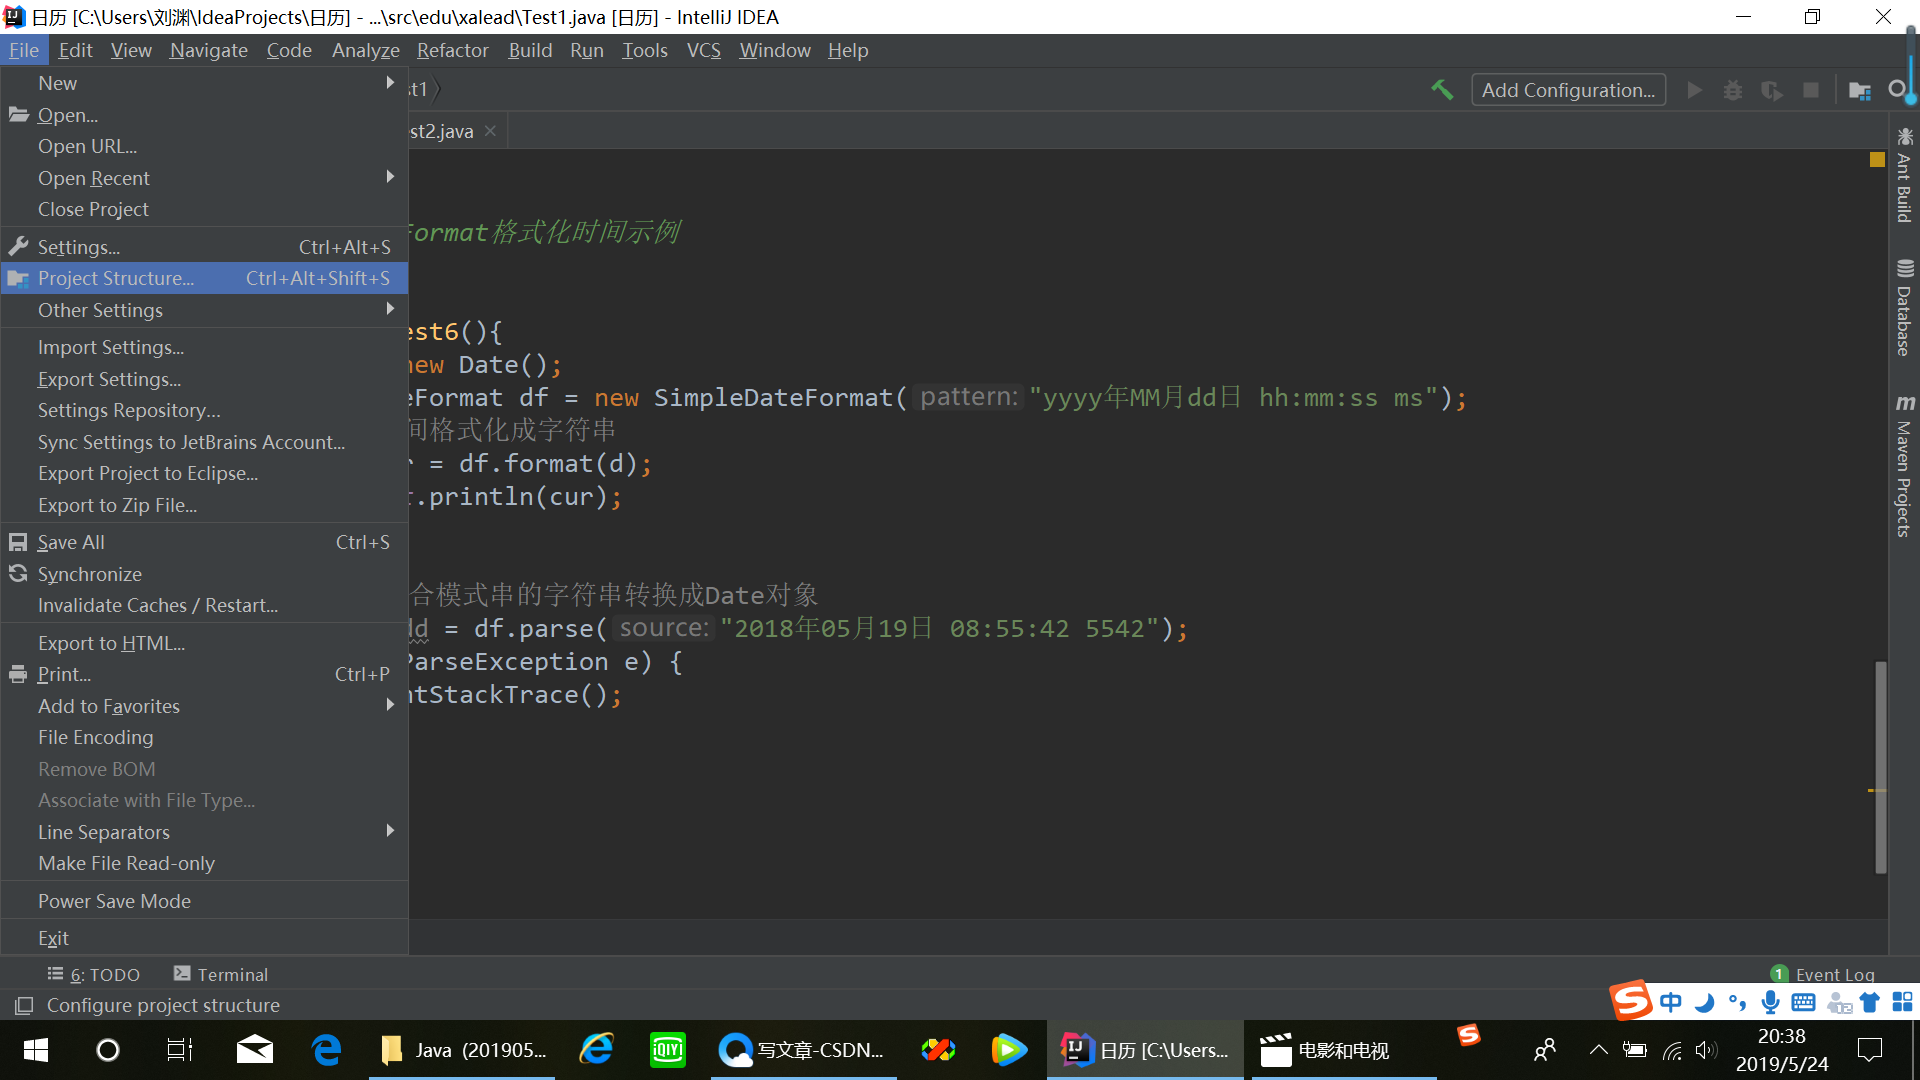Click the Add Configuration button
This screenshot has width=1920, height=1080.
1567,90
